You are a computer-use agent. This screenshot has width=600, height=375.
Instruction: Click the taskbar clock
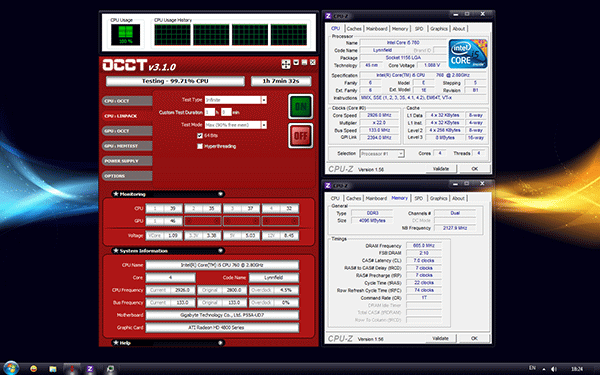pos(577,369)
